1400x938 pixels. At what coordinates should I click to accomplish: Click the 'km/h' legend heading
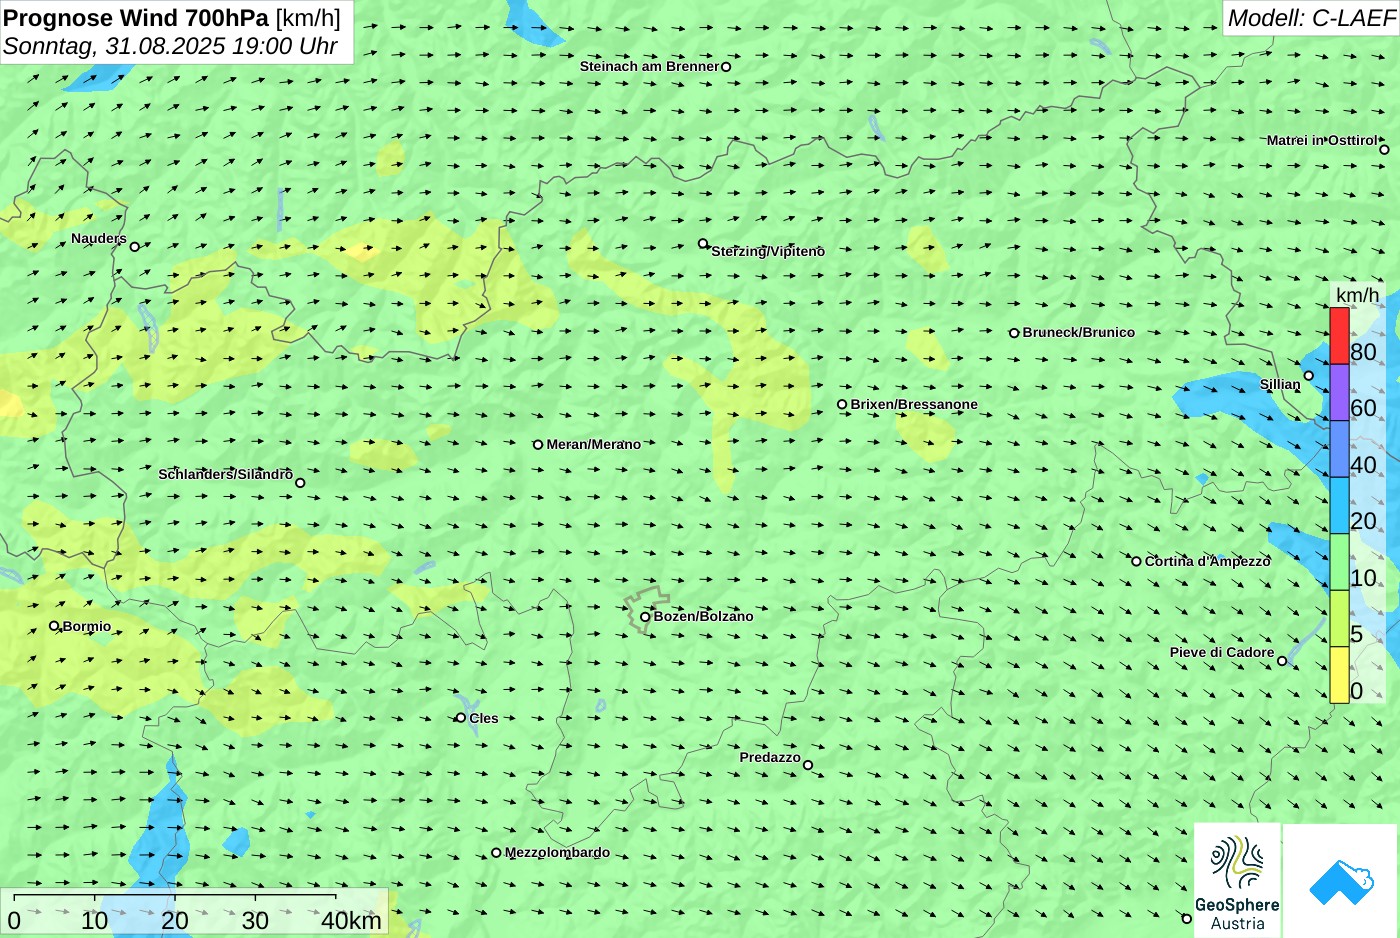tap(1357, 295)
